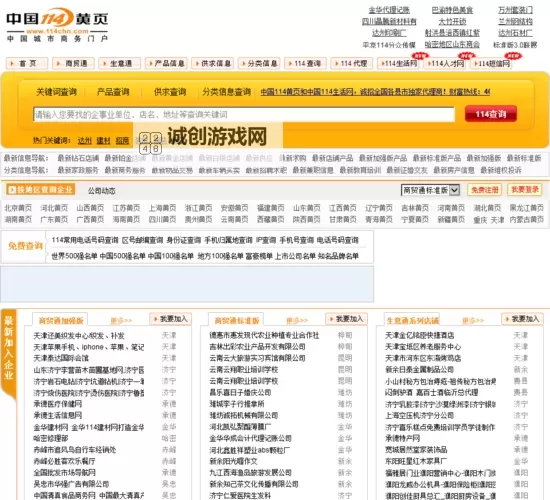This screenshot has width=550, height=500.
Task: Open the IP查询 link
Action: pos(266,240)
